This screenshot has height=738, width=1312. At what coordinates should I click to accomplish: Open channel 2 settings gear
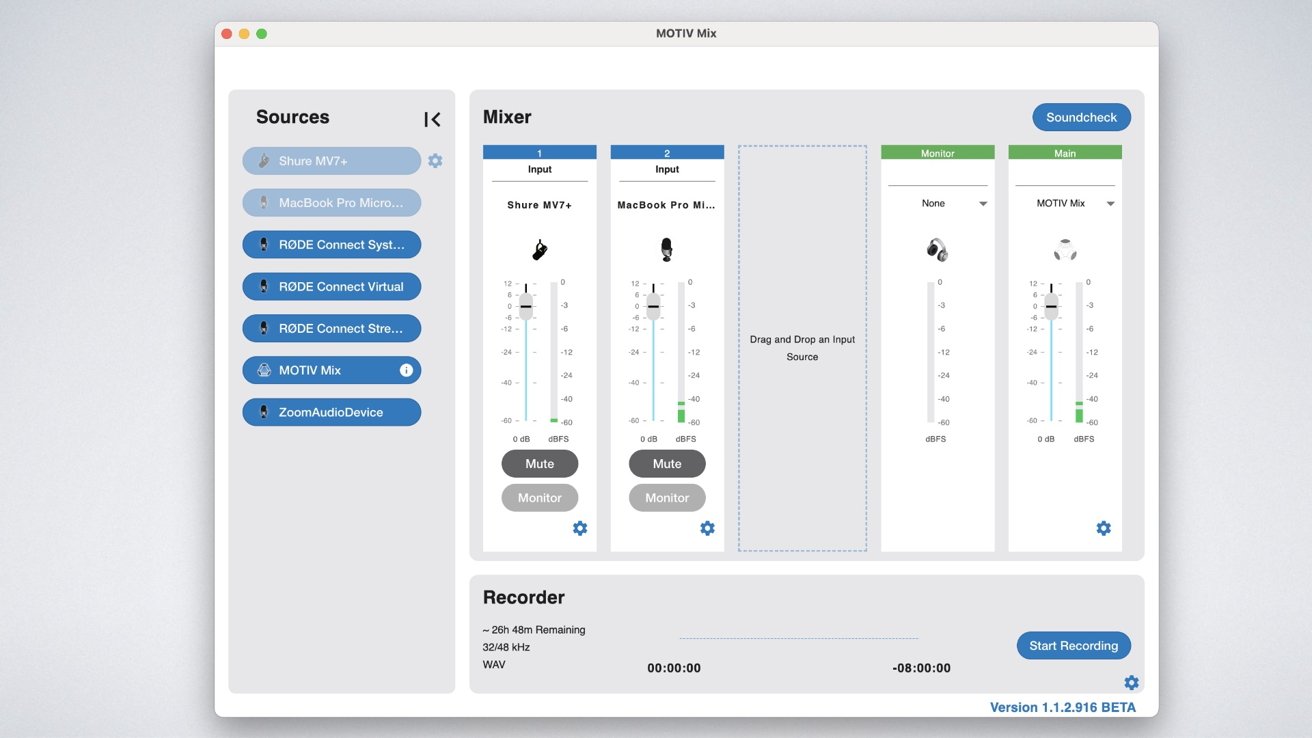707,528
